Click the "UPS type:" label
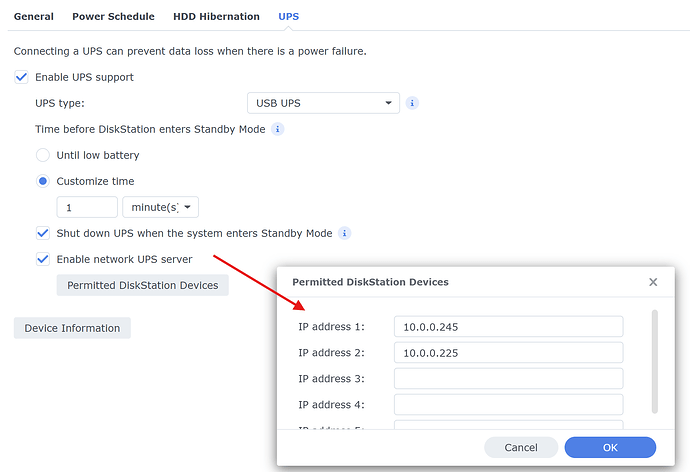Screen dimensions: 690x472 [x=60, y=103]
